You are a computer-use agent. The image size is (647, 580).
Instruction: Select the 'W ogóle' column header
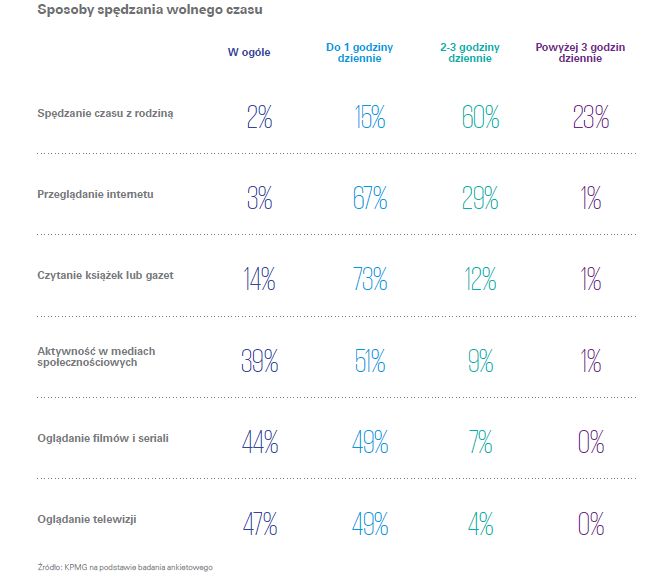[x=250, y=53]
